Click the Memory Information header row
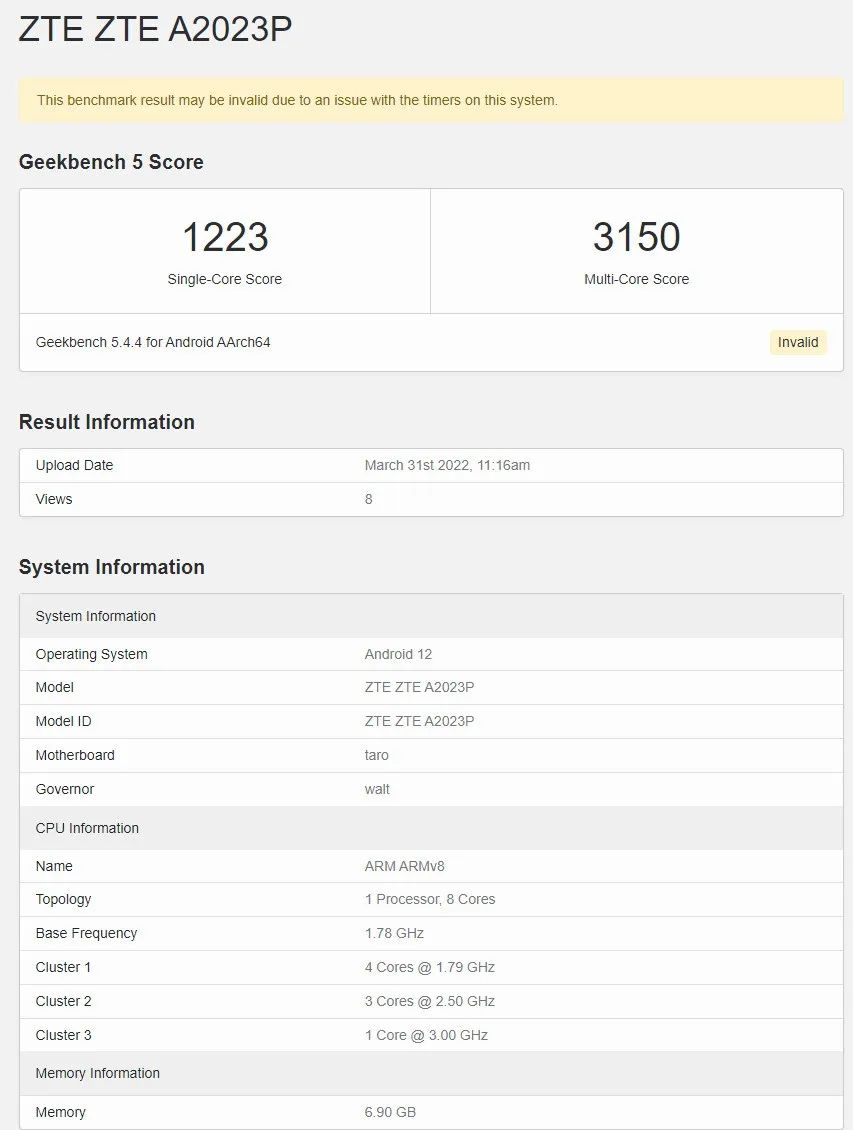This screenshot has height=1130, width=853. [431, 1073]
